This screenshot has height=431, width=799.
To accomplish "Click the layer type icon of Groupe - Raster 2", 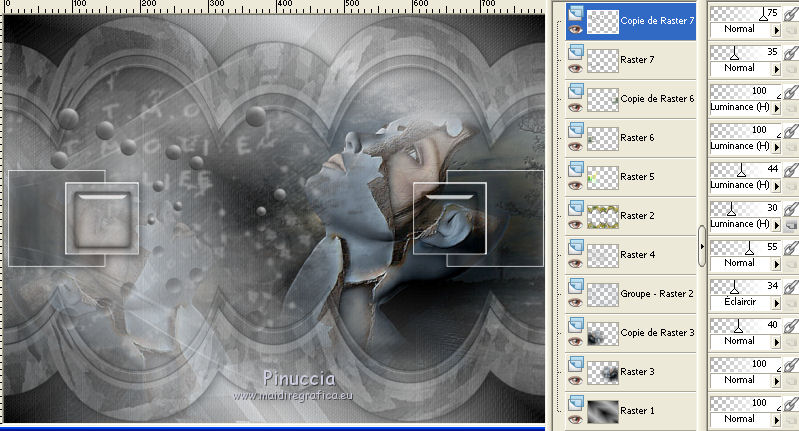I will [x=575, y=286].
